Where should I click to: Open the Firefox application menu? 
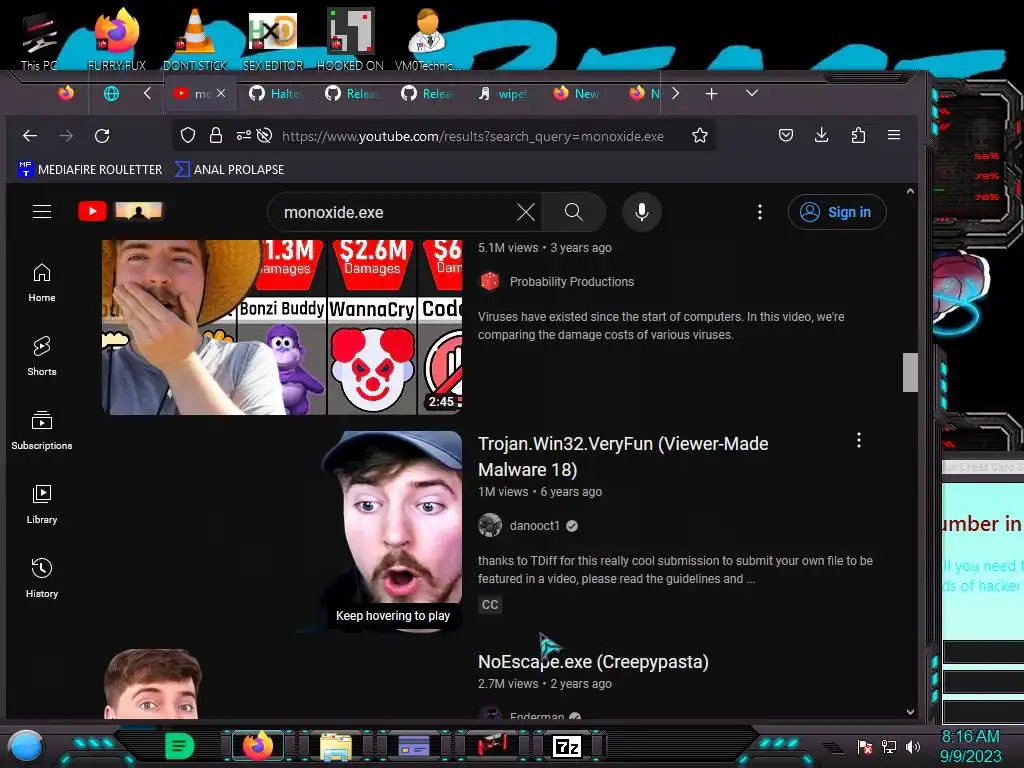894,135
